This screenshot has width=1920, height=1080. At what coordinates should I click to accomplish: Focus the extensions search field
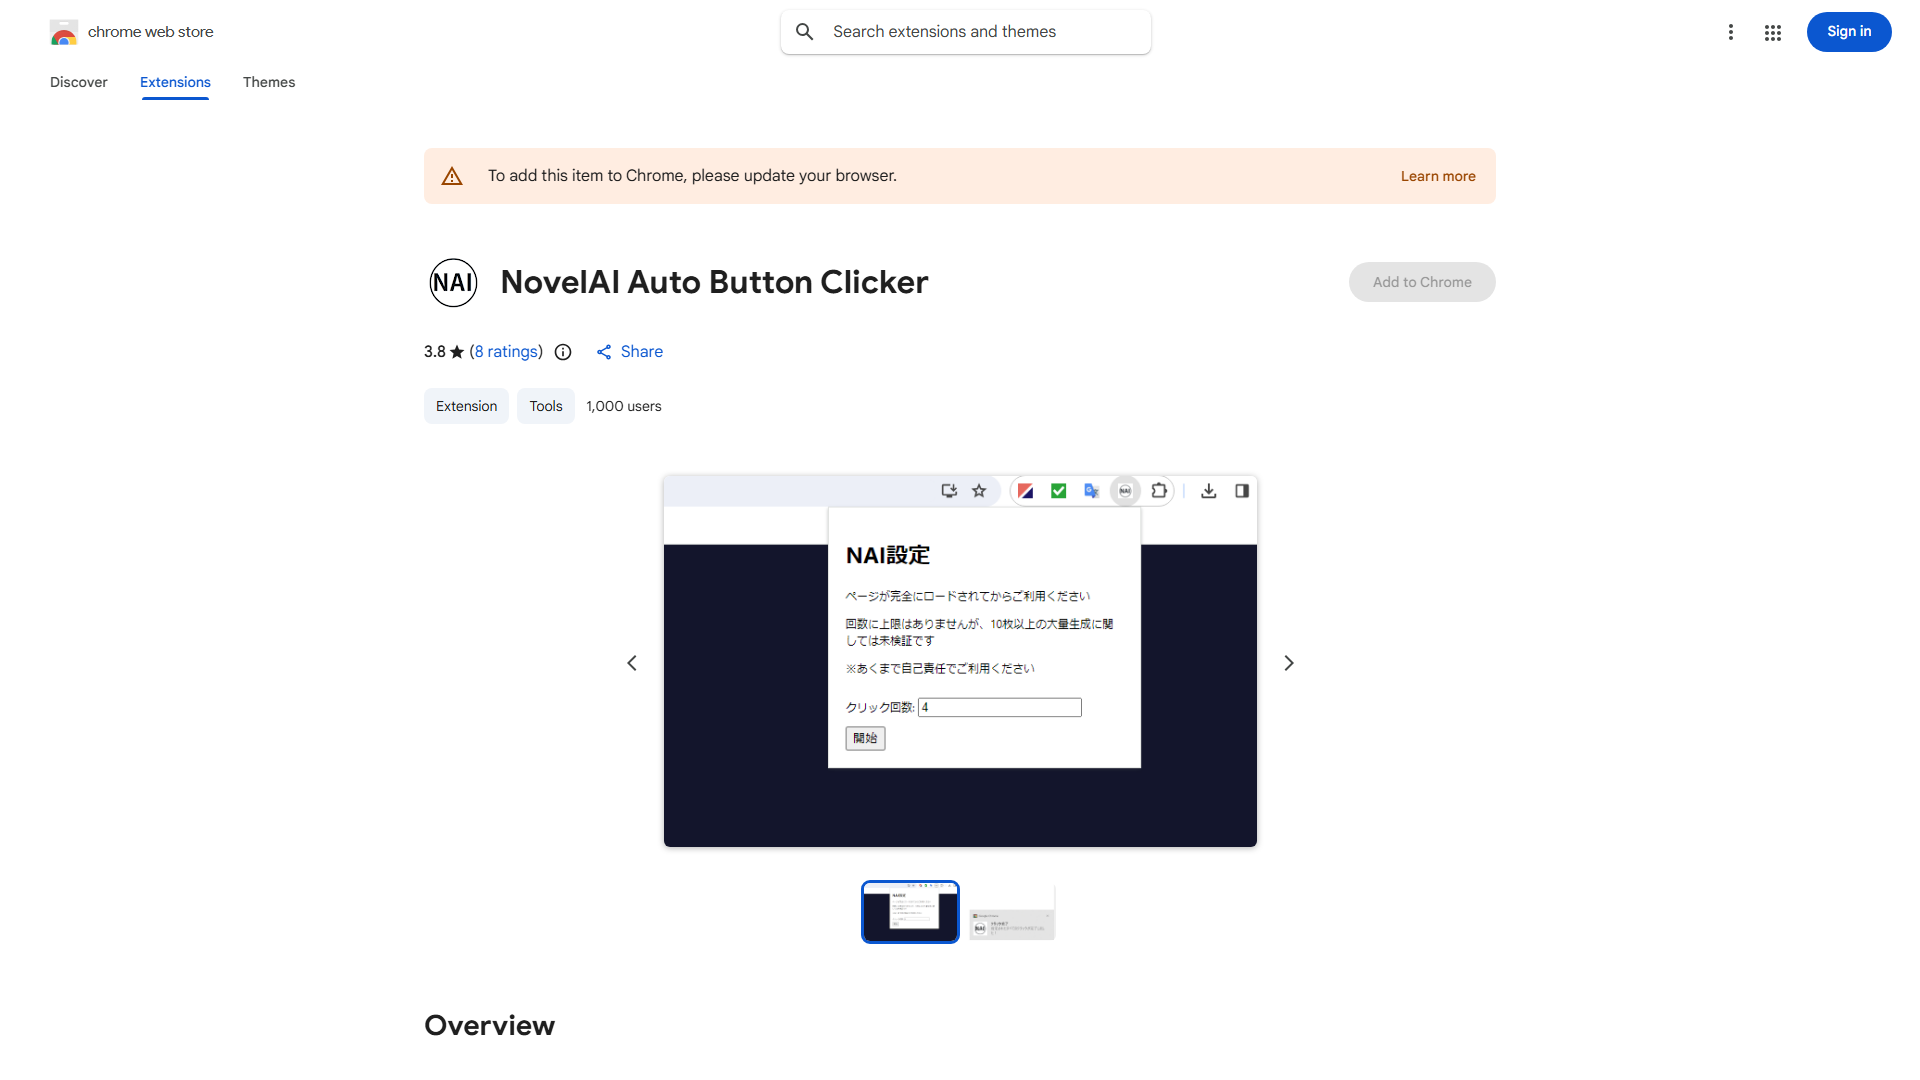tap(965, 31)
